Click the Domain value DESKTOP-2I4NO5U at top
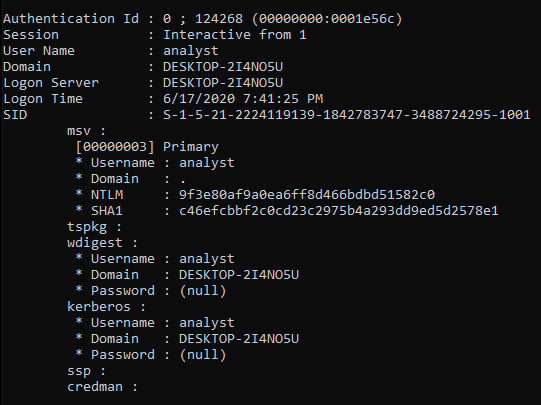 [223, 67]
